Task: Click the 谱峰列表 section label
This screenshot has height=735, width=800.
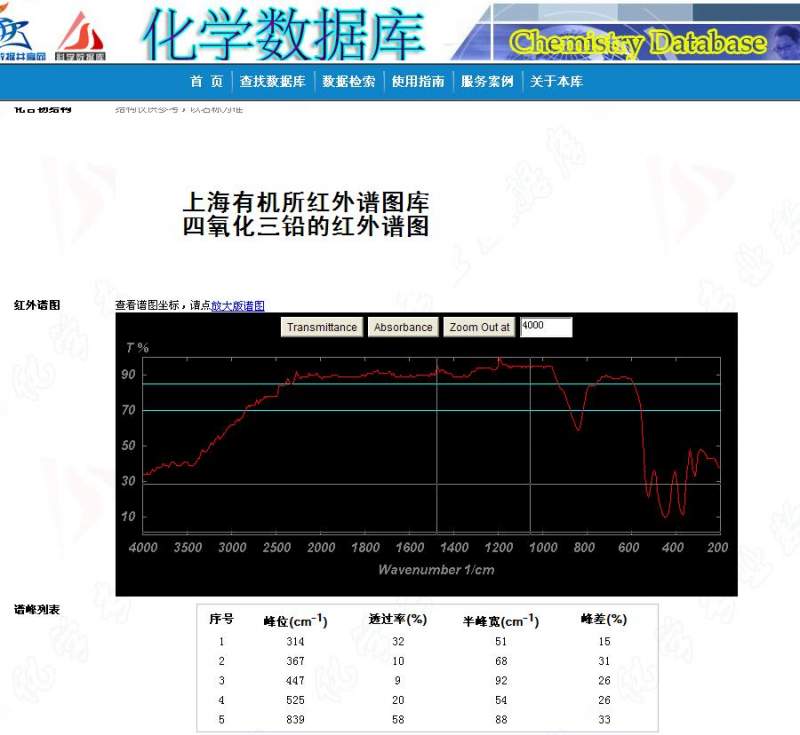Action: click(37, 609)
